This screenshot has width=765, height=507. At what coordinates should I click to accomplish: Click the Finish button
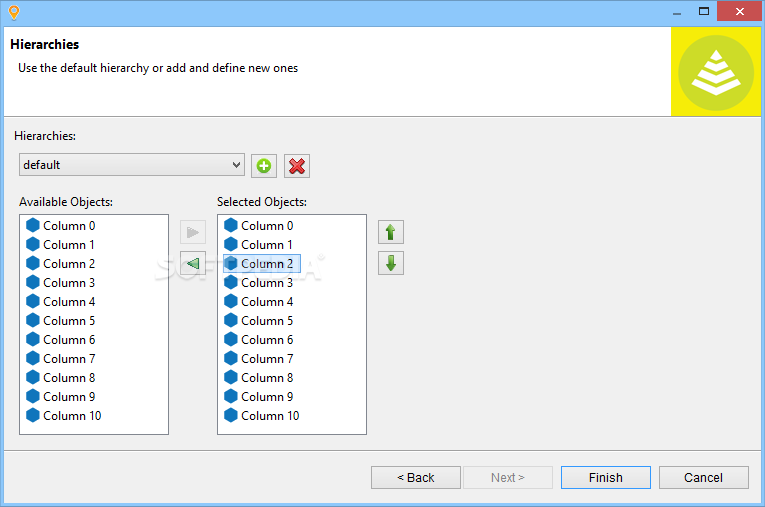click(605, 477)
